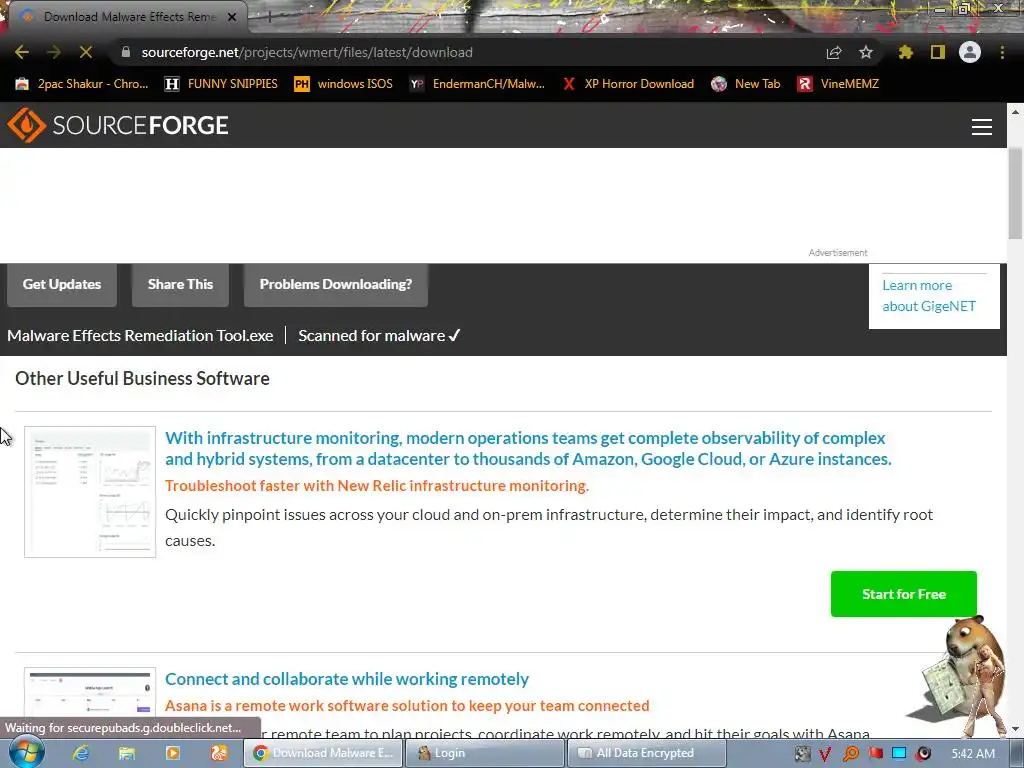The height and width of the screenshot is (768, 1024).
Task: Click the red V tray icon
Action: pos(825,754)
